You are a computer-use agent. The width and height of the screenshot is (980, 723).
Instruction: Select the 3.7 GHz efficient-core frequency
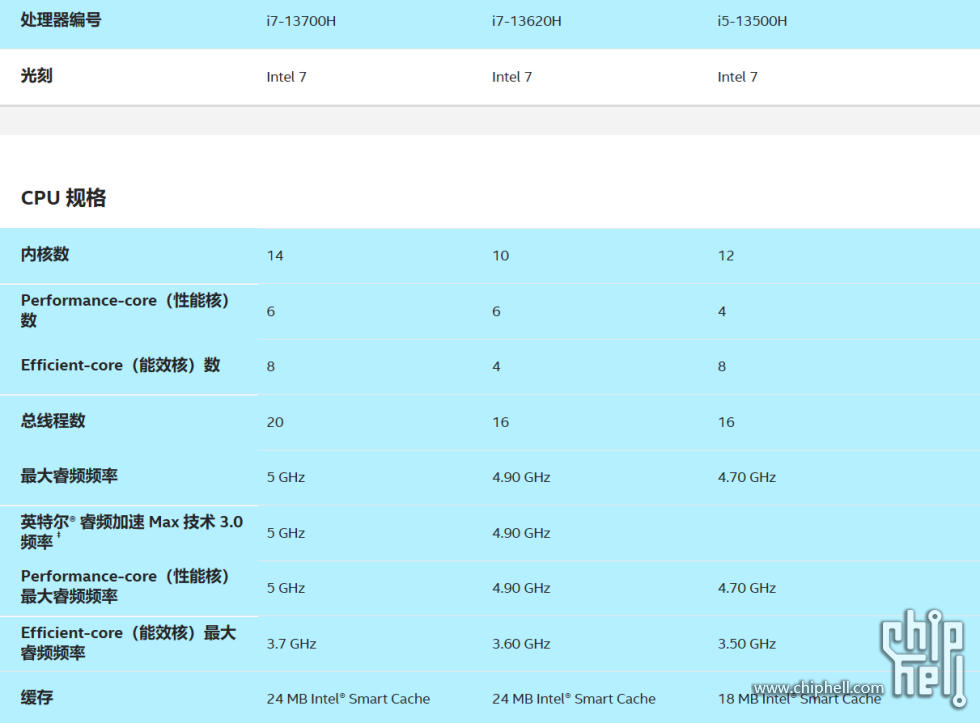pyautogui.click(x=291, y=644)
